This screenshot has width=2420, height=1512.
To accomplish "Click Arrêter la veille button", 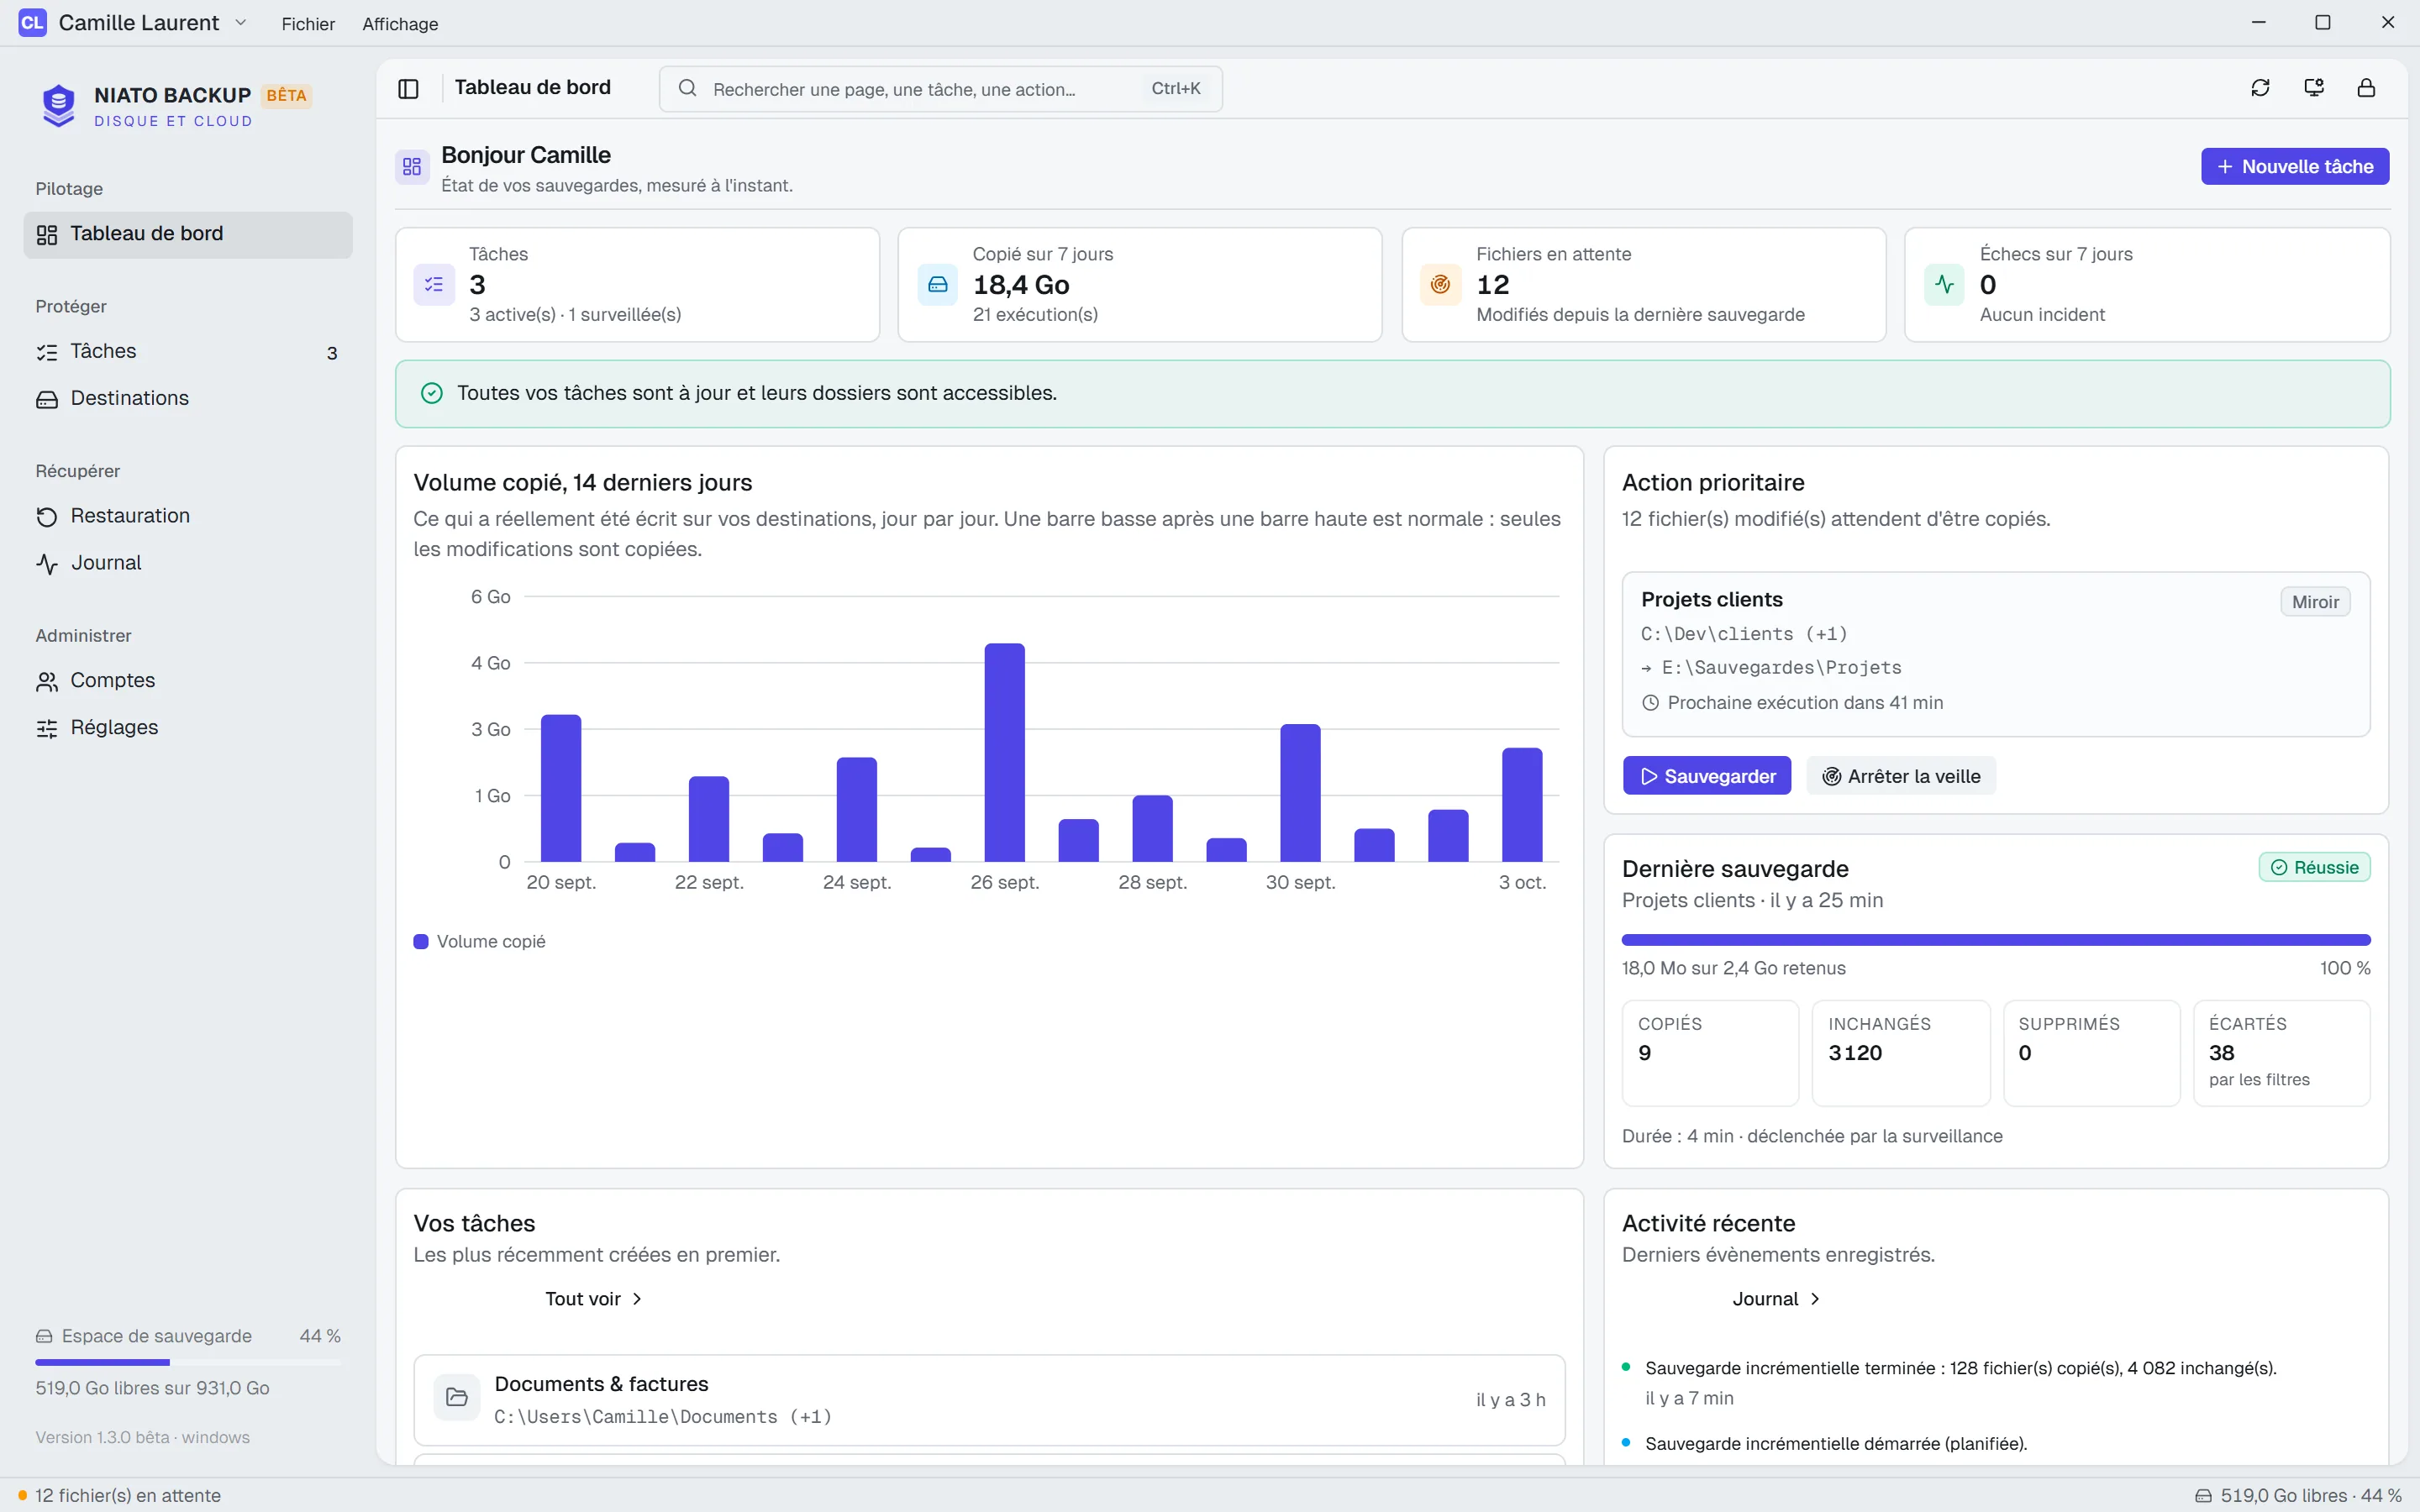I will tap(1901, 776).
